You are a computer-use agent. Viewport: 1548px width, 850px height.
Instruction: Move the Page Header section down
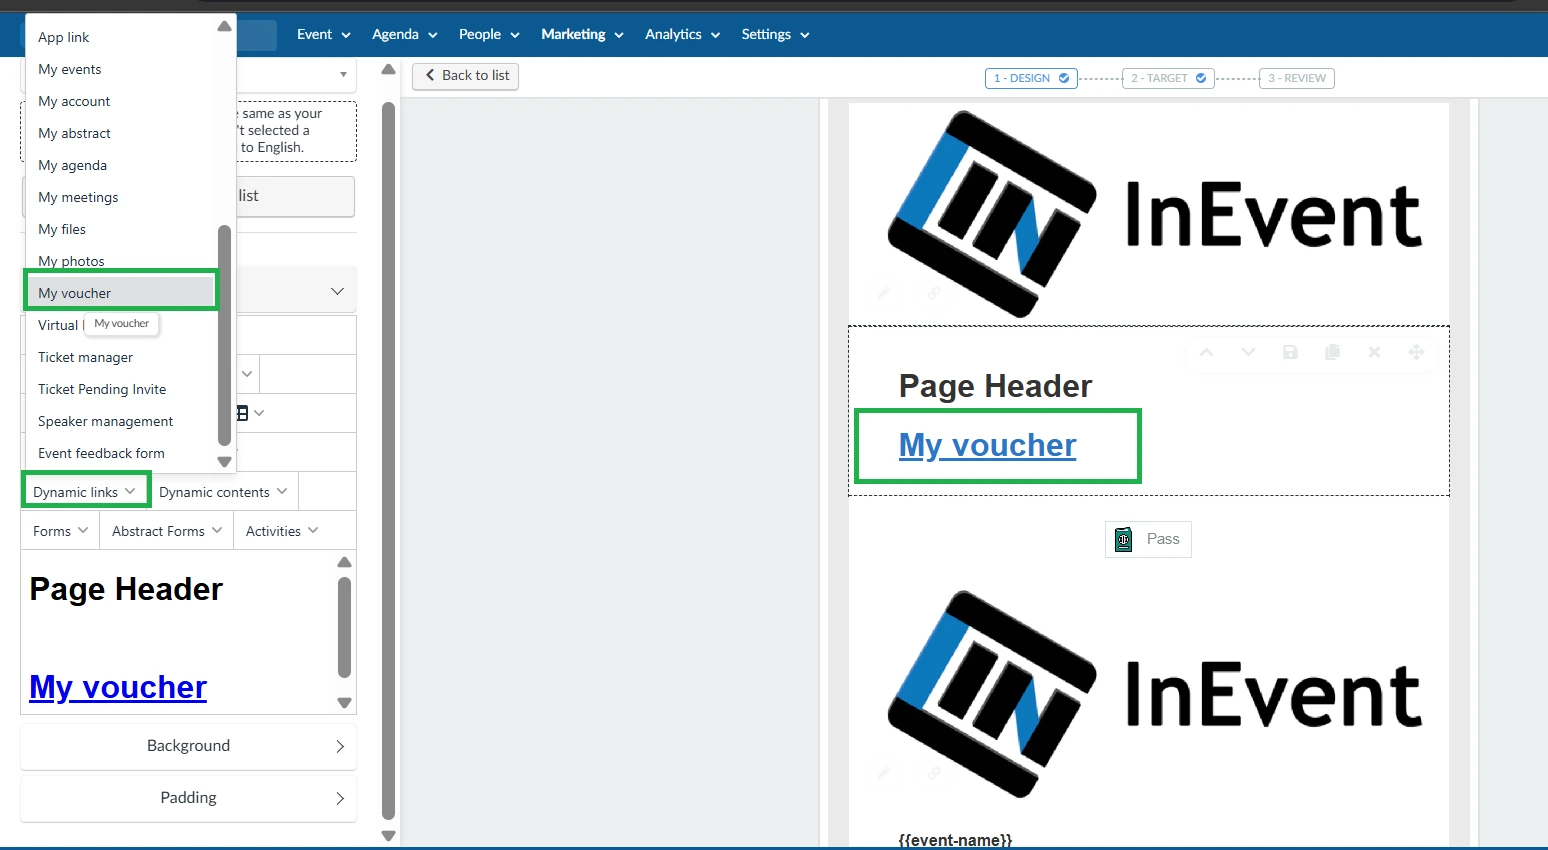pos(1248,352)
